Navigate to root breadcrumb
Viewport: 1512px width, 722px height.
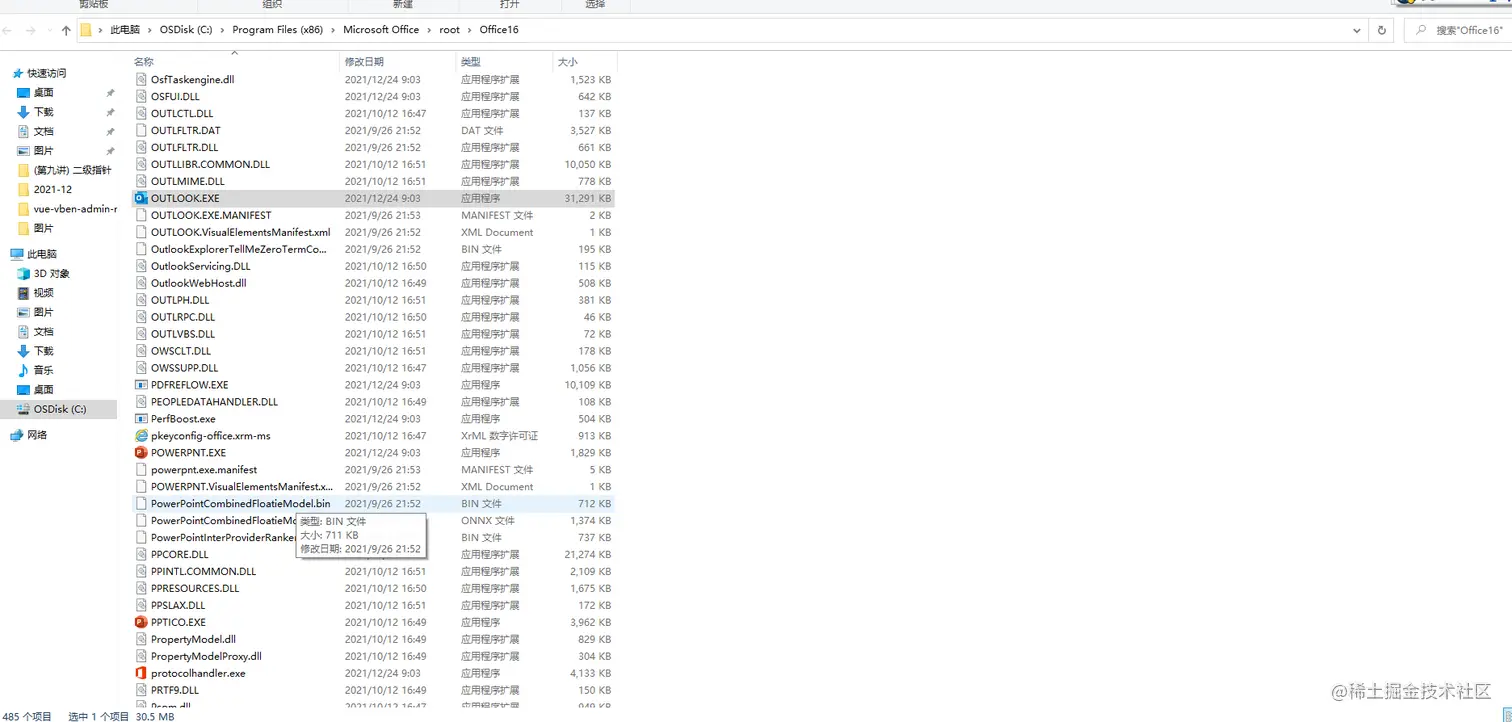coord(450,30)
